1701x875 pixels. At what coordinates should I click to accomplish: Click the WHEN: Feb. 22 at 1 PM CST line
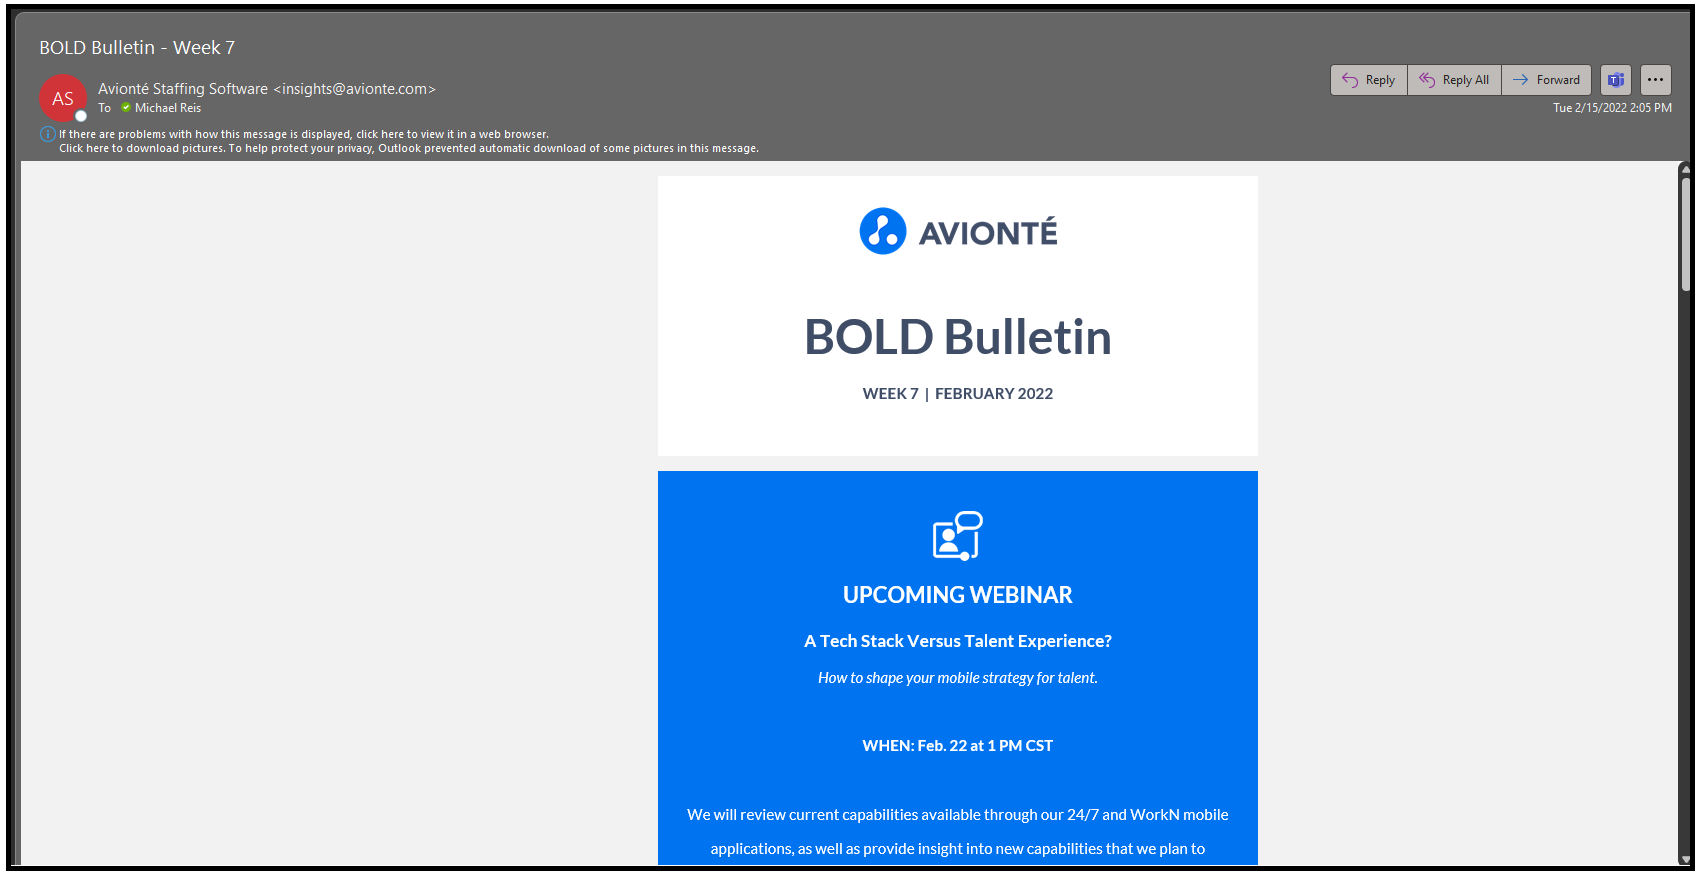[x=958, y=746]
